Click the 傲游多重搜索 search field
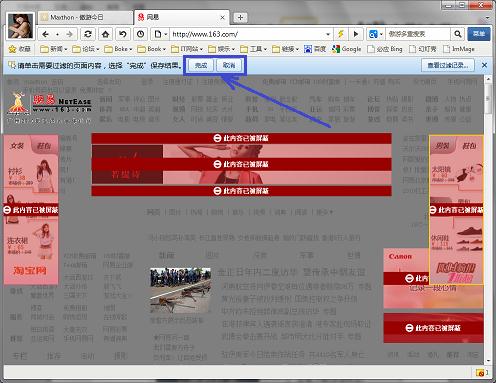This screenshot has height=383, width=496. pyautogui.click(x=418, y=34)
